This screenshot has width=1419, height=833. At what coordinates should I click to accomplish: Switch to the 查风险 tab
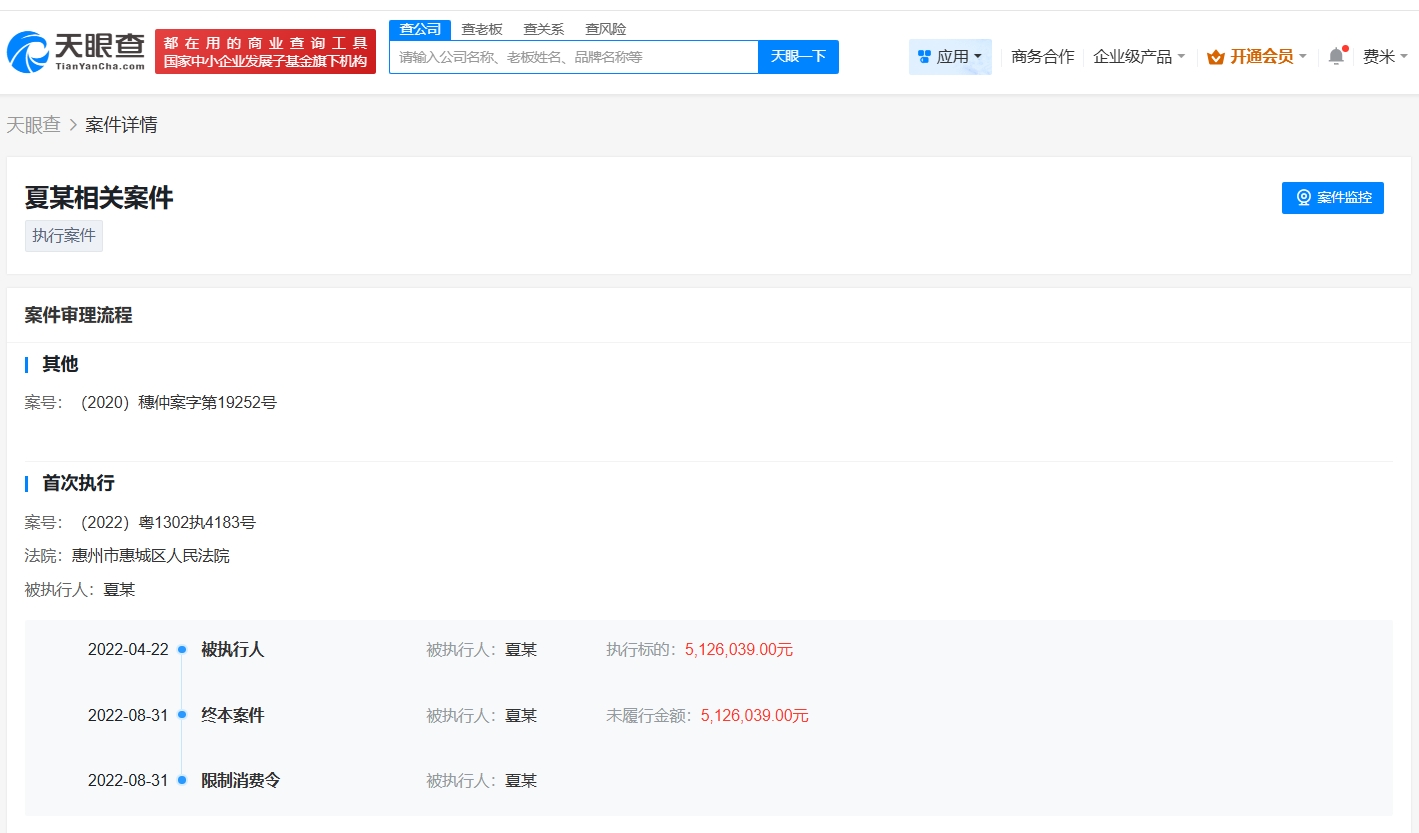[606, 29]
